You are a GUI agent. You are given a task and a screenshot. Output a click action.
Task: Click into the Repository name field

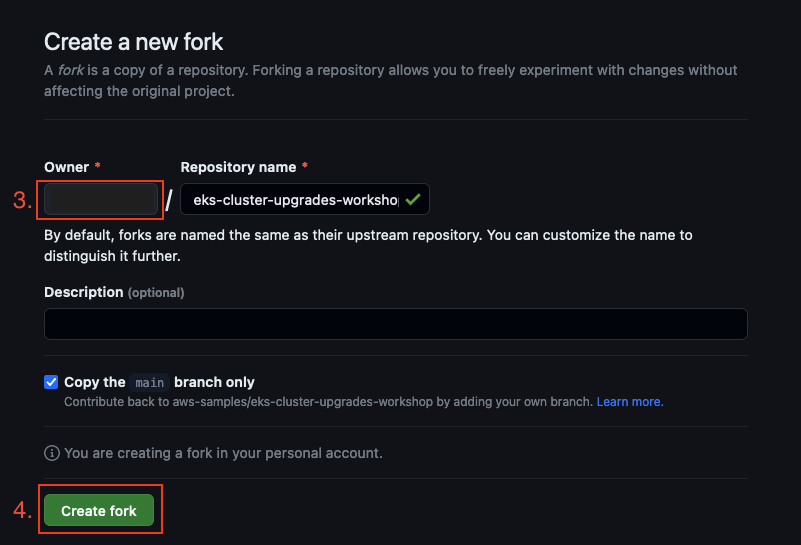pos(304,199)
